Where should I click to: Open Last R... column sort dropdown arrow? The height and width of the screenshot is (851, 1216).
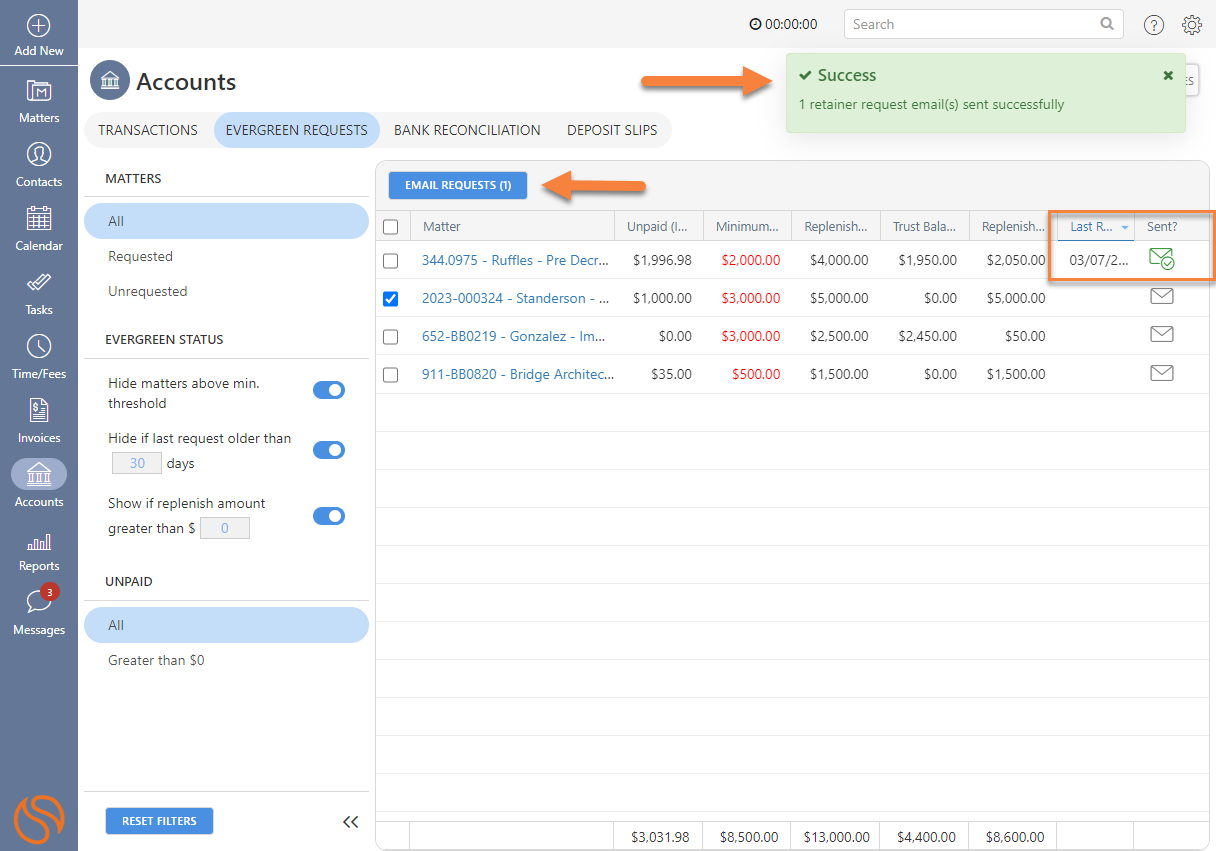[x=1124, y=228]
